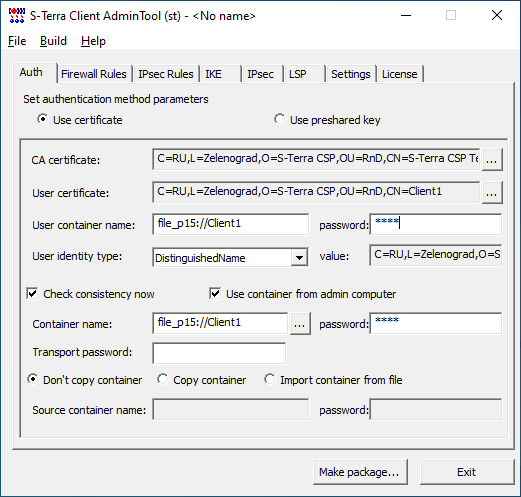
Task: Switch to the Auth tab
Action: (35, 72)
